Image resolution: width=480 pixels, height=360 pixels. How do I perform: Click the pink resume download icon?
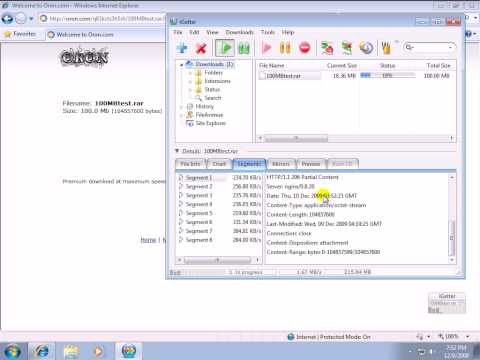pyautogui.click(x=267, y=48)
